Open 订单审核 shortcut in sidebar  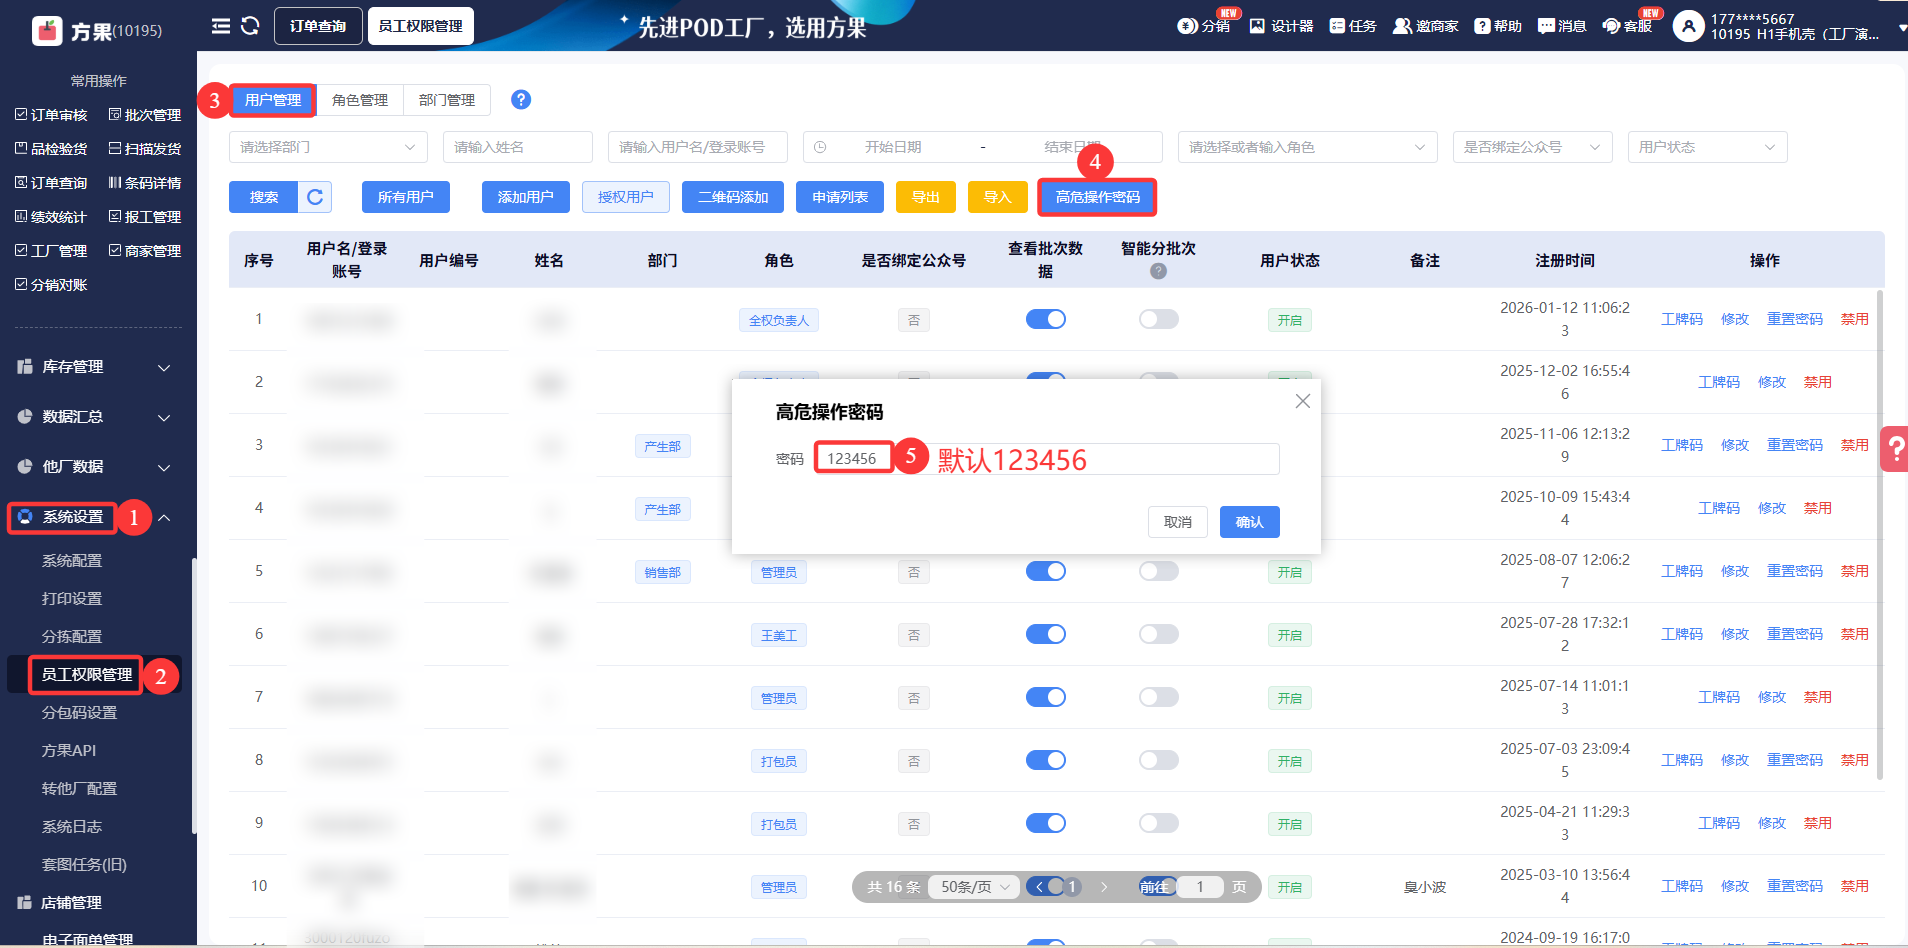pos(52,115)
